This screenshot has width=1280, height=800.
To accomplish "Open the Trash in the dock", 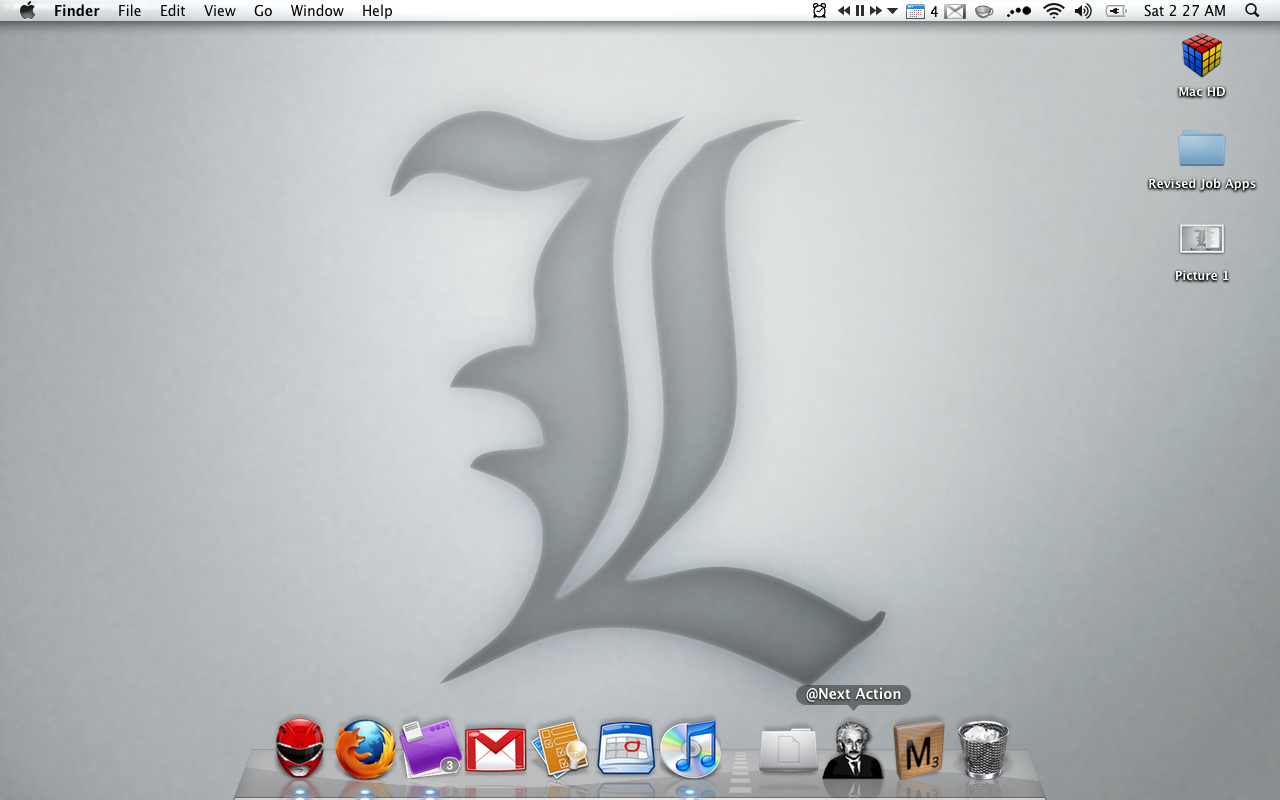I will 984,749.
